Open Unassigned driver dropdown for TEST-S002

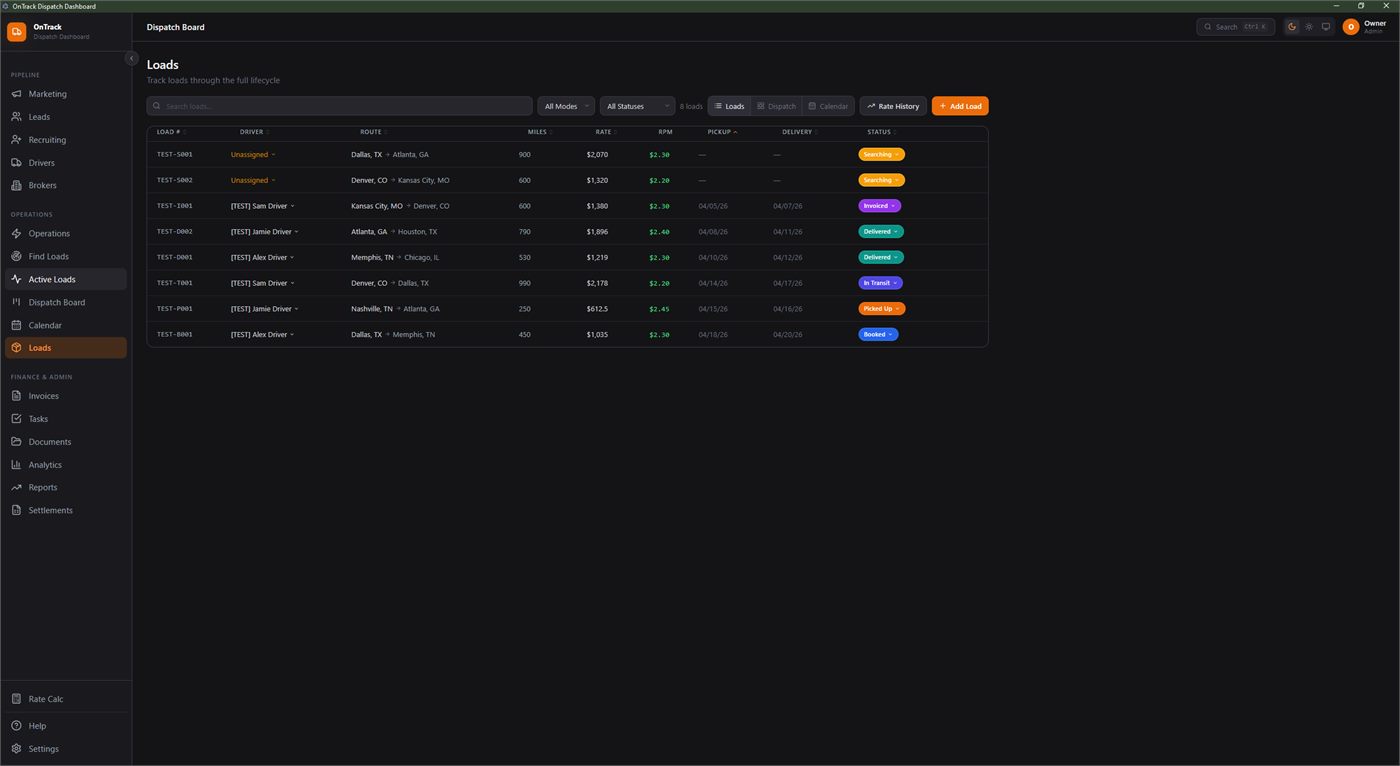point(253,180)
